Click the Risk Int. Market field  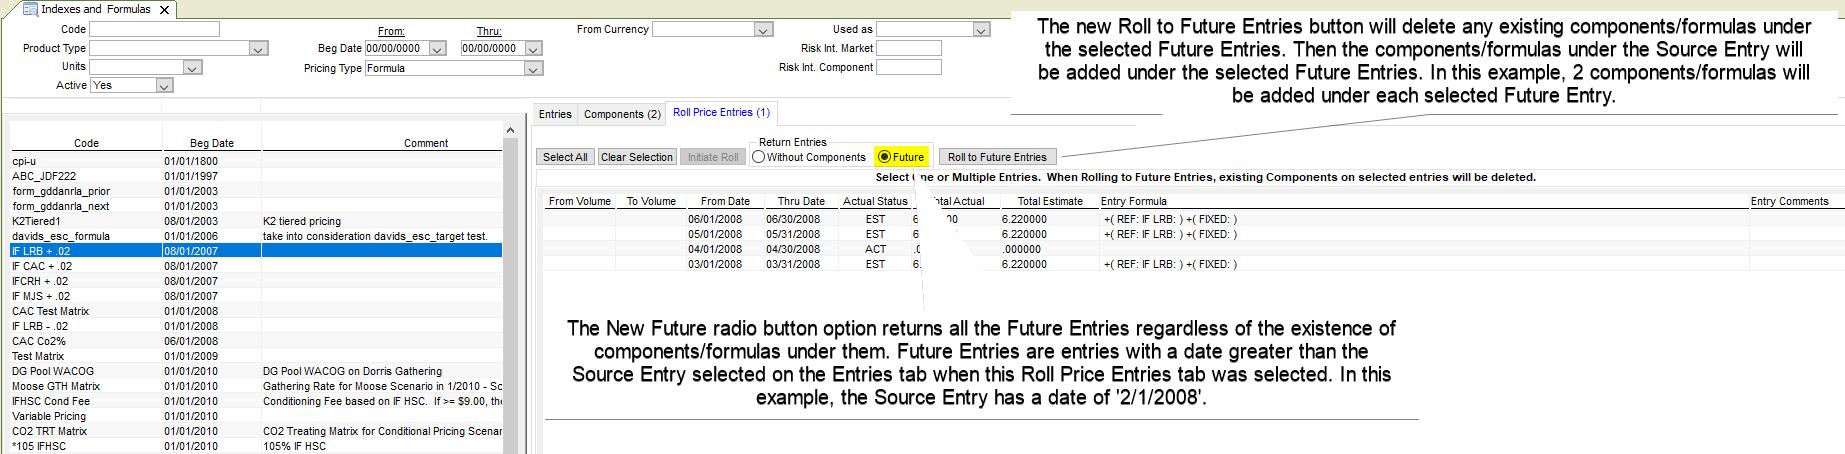pos(908,48)
